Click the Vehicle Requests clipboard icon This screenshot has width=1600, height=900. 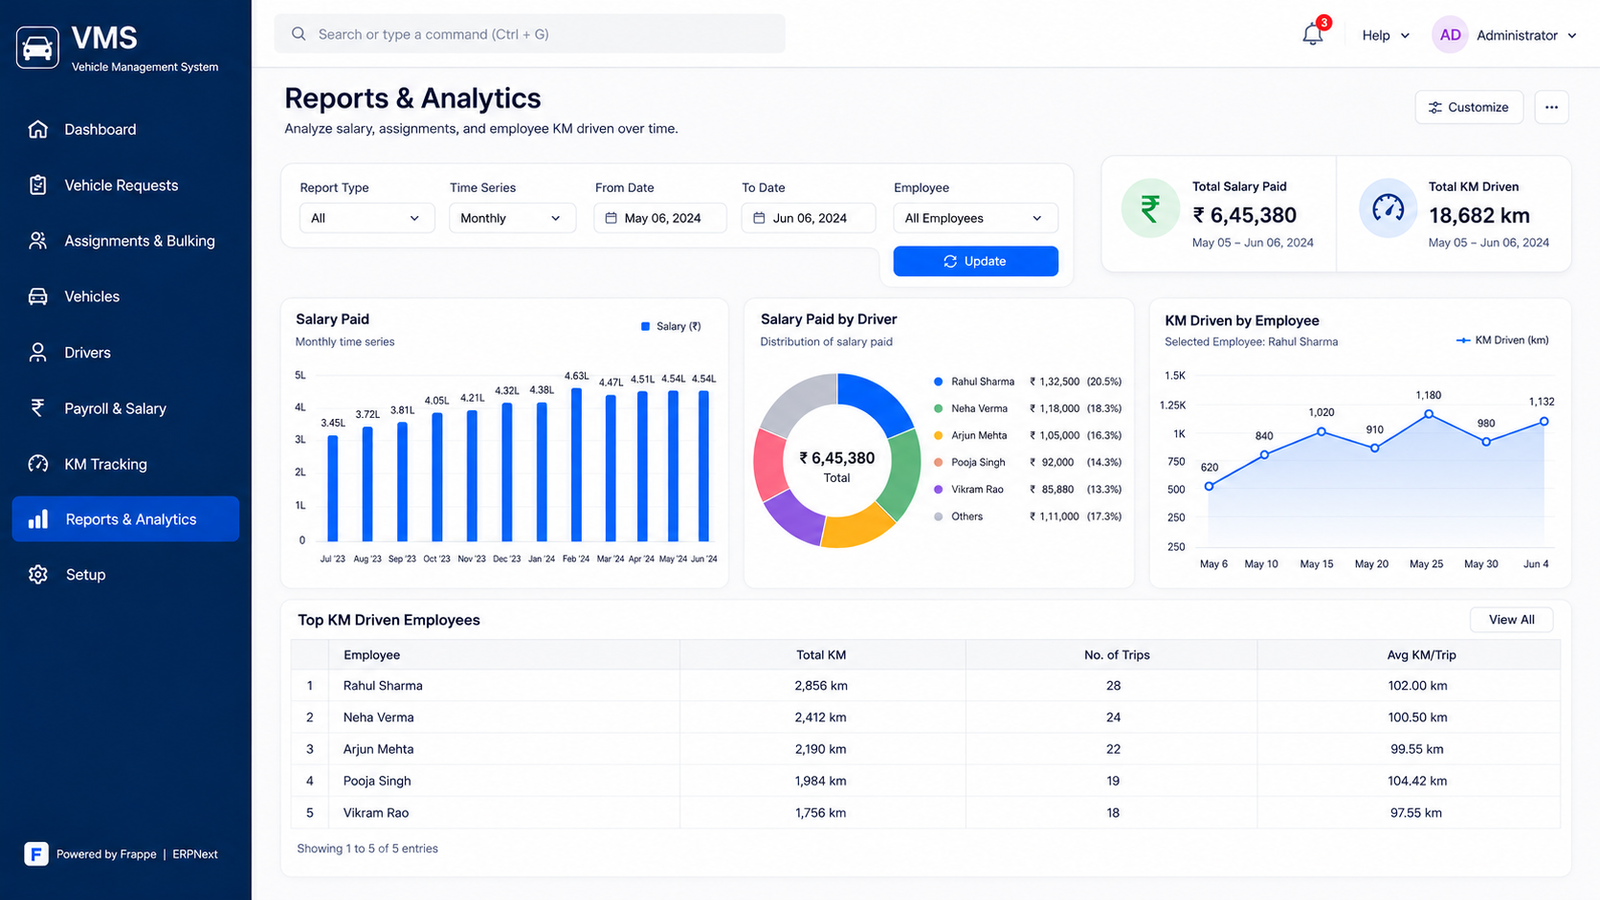coord(38,185)
